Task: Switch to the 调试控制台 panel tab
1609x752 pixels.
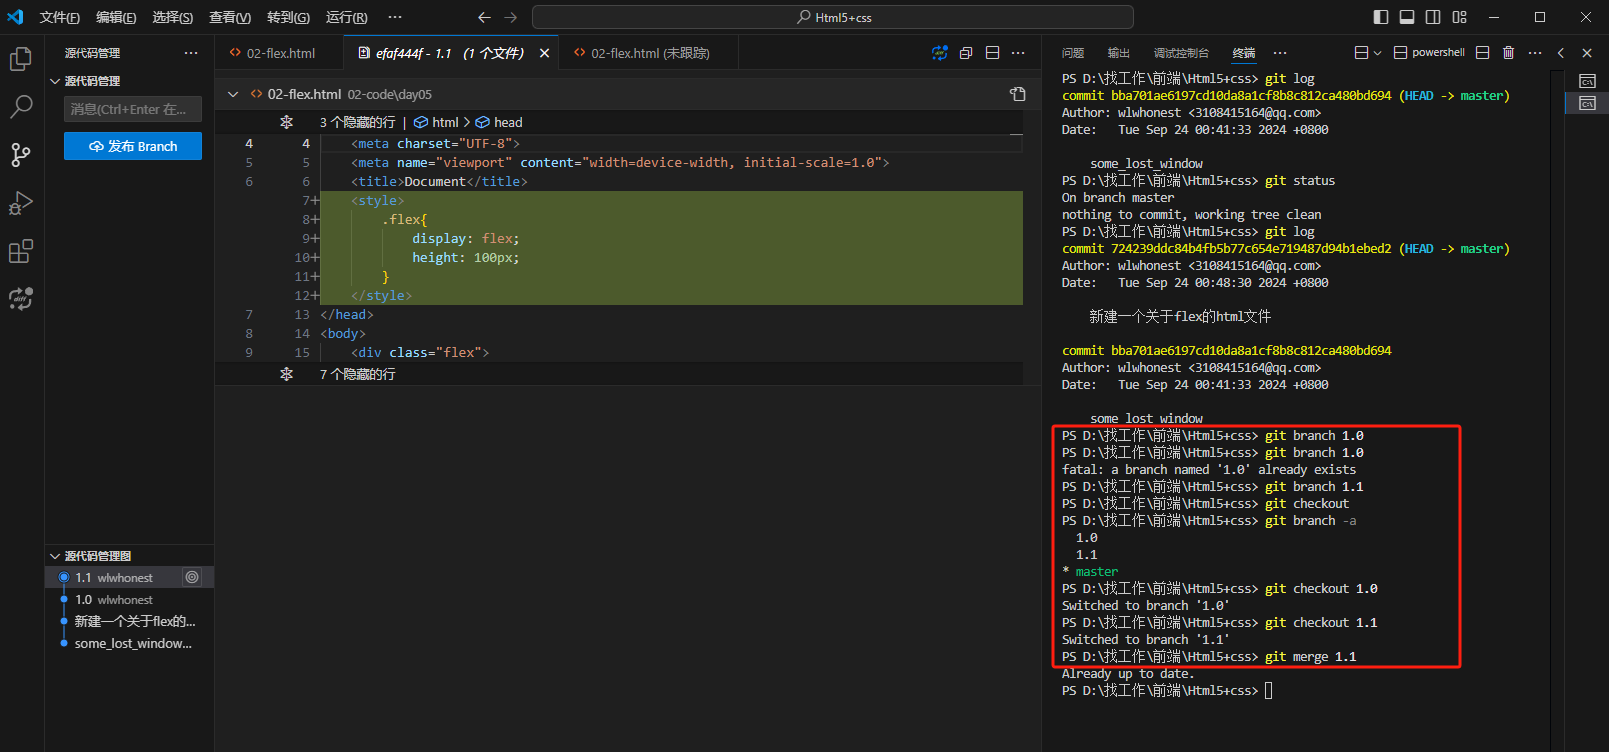Action: tap(1181, 53)
